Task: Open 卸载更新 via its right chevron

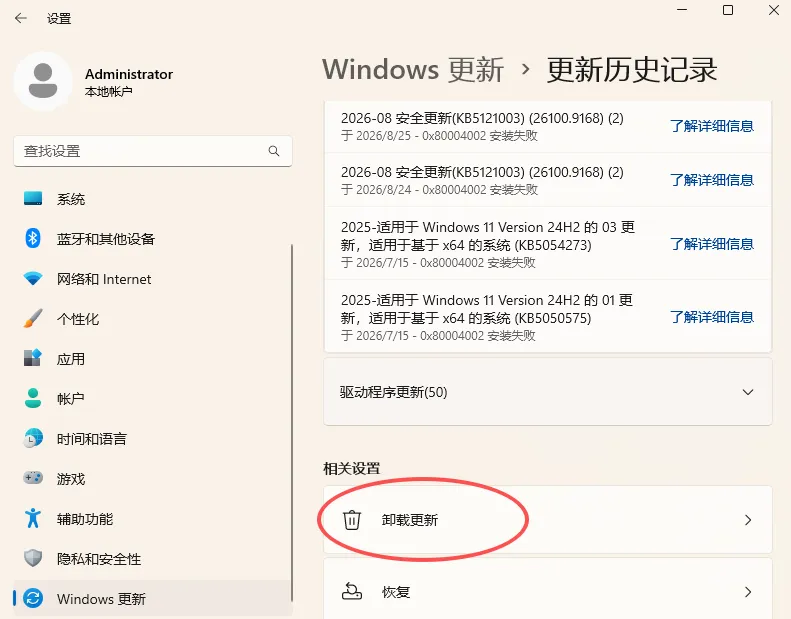Action: 748,520
